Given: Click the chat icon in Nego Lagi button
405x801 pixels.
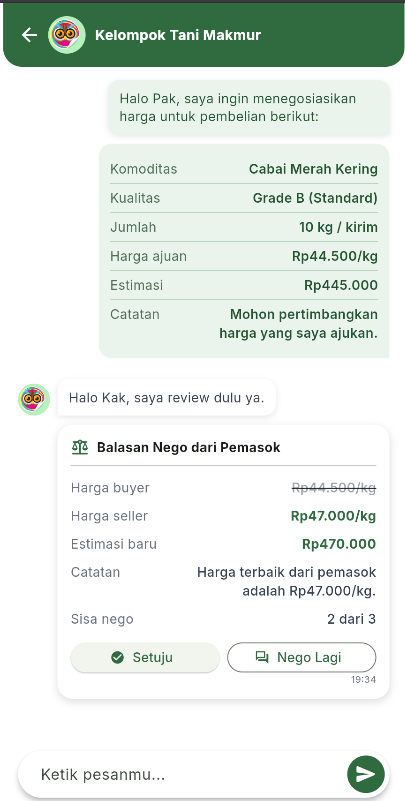Looking at the screenshot, I should pos(262,657).
